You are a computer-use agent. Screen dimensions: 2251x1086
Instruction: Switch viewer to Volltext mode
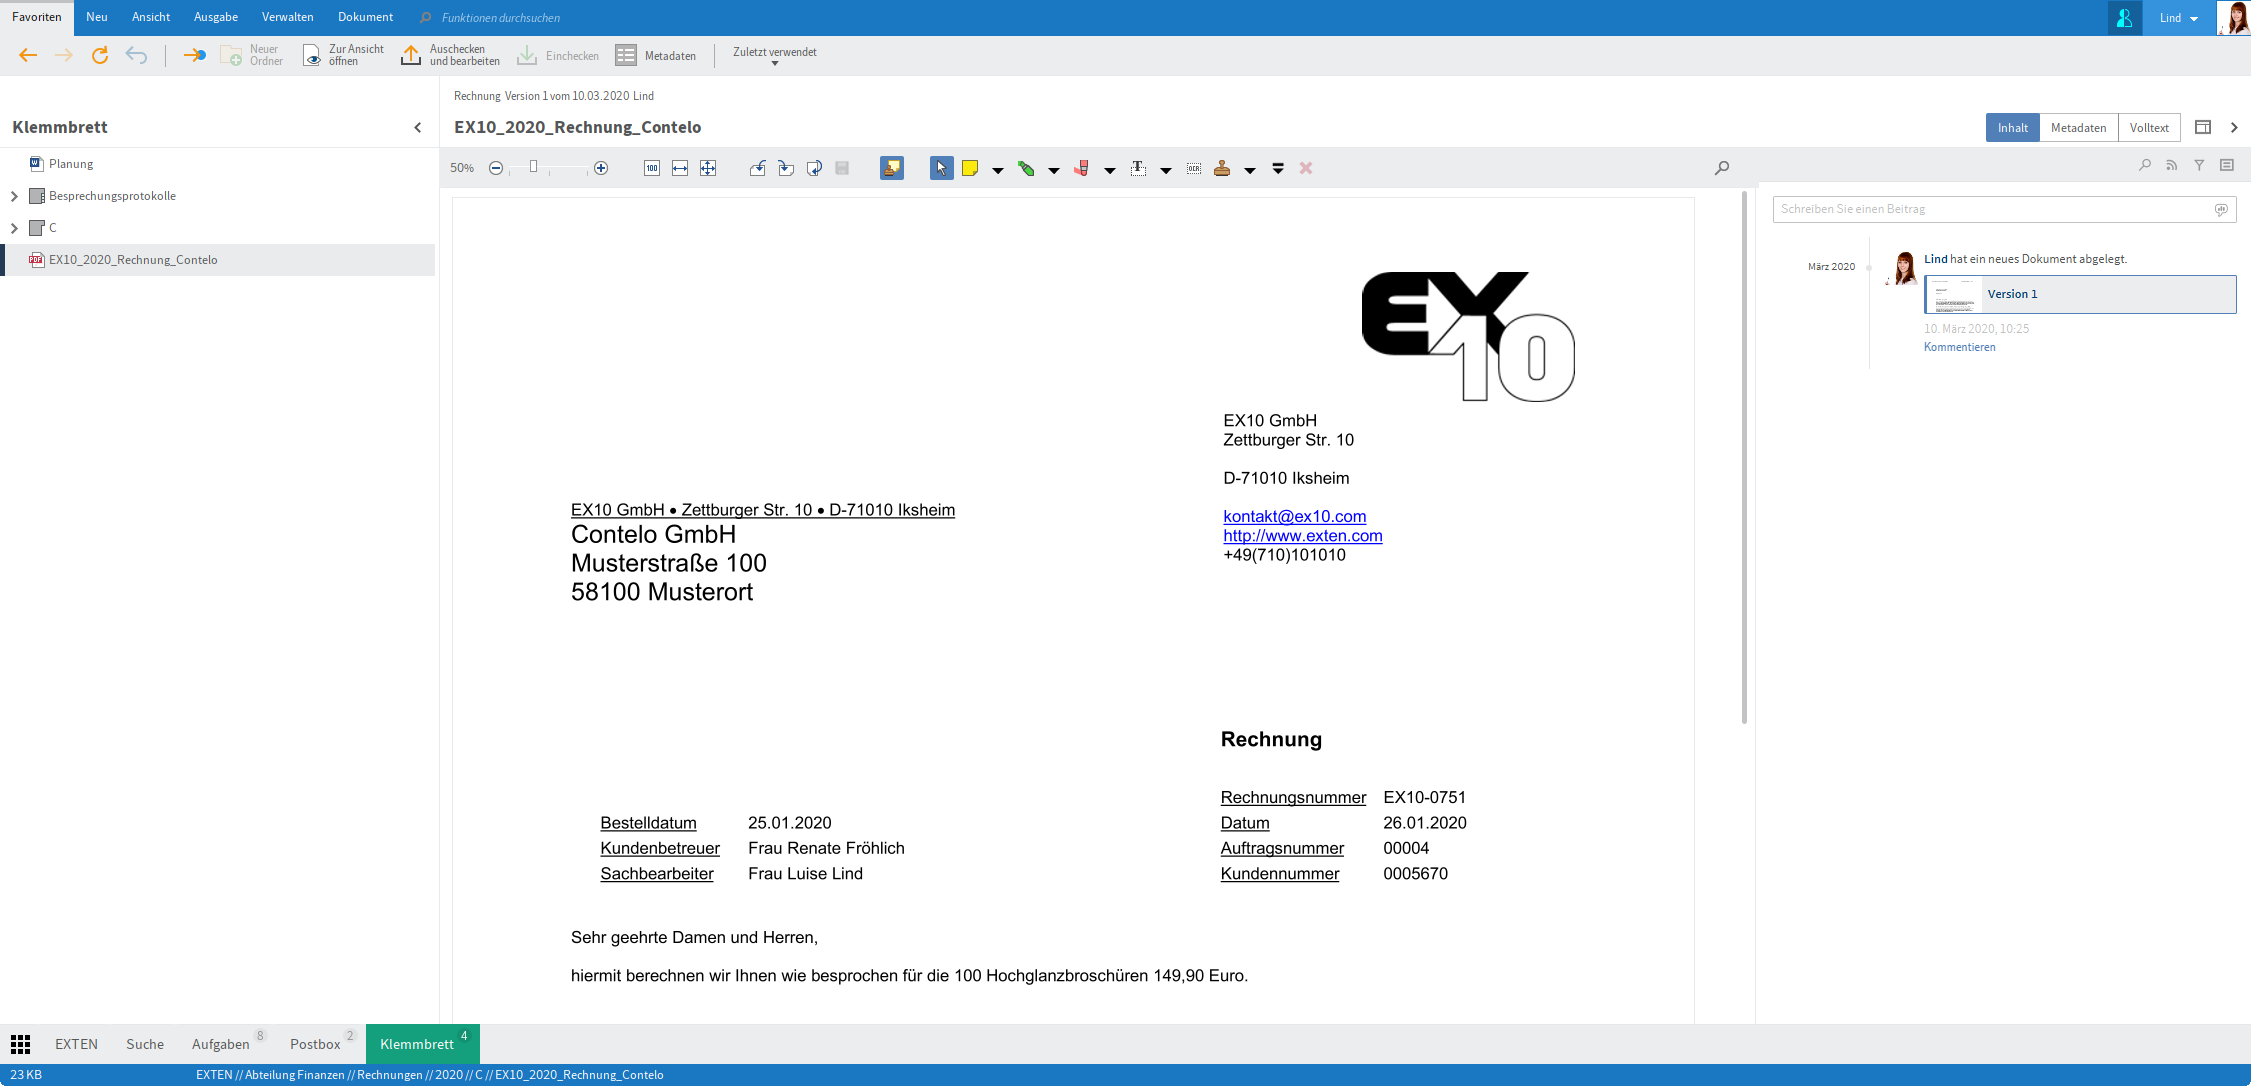pyautogui.click(x=2148, y=127)
